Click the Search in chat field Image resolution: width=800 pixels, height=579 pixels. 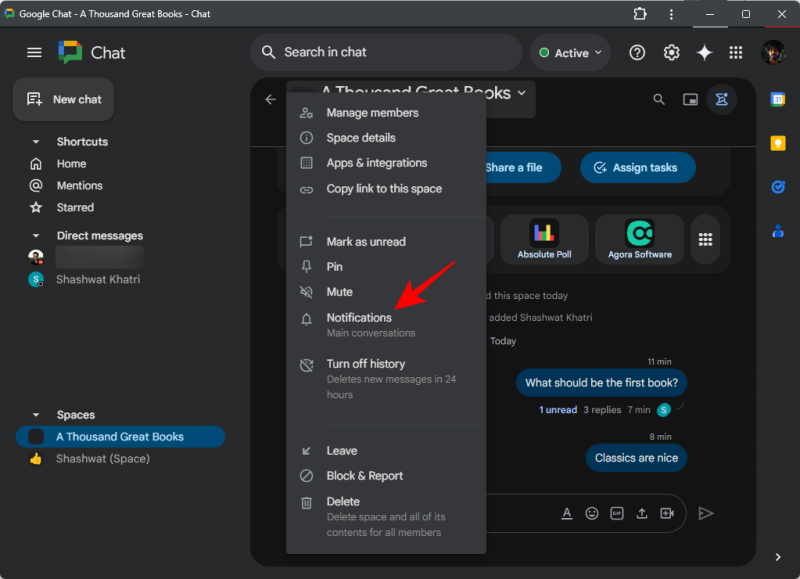click(x=385, y=52)
